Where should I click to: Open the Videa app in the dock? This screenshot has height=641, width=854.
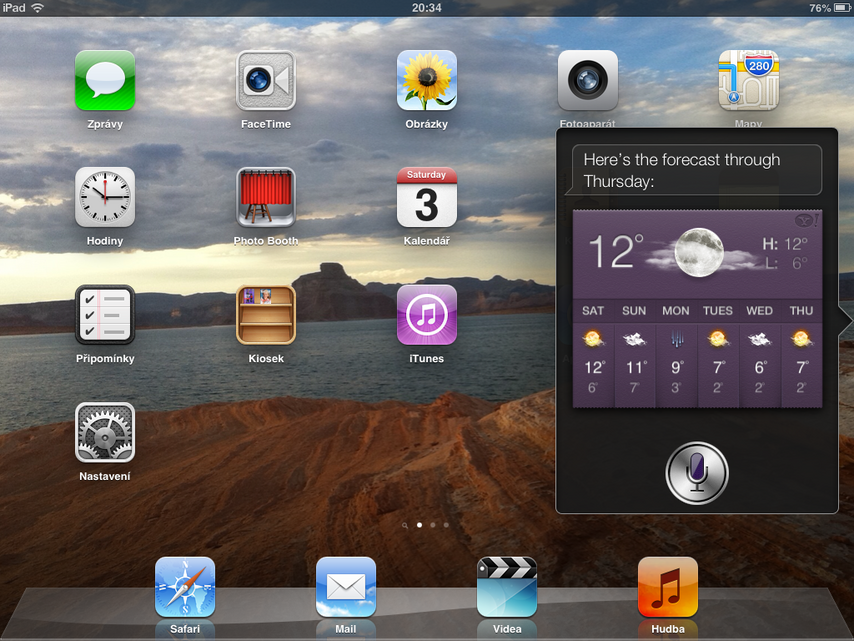pos(507,586)
